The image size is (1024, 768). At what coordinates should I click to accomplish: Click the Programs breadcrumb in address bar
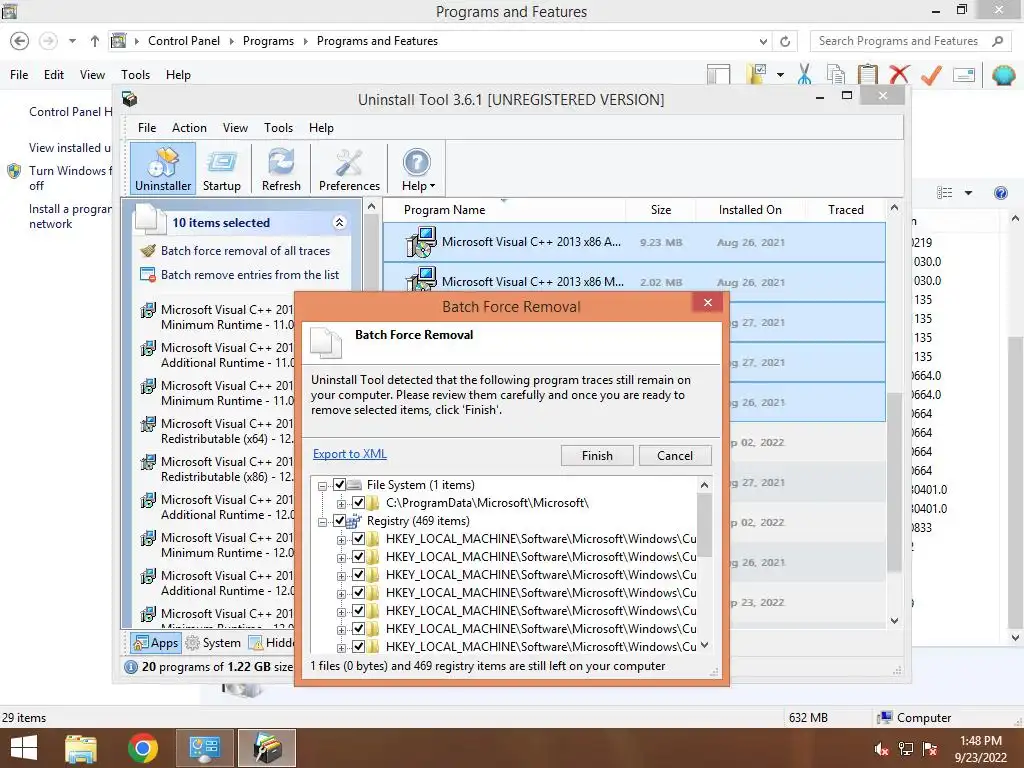click(268, 41)
